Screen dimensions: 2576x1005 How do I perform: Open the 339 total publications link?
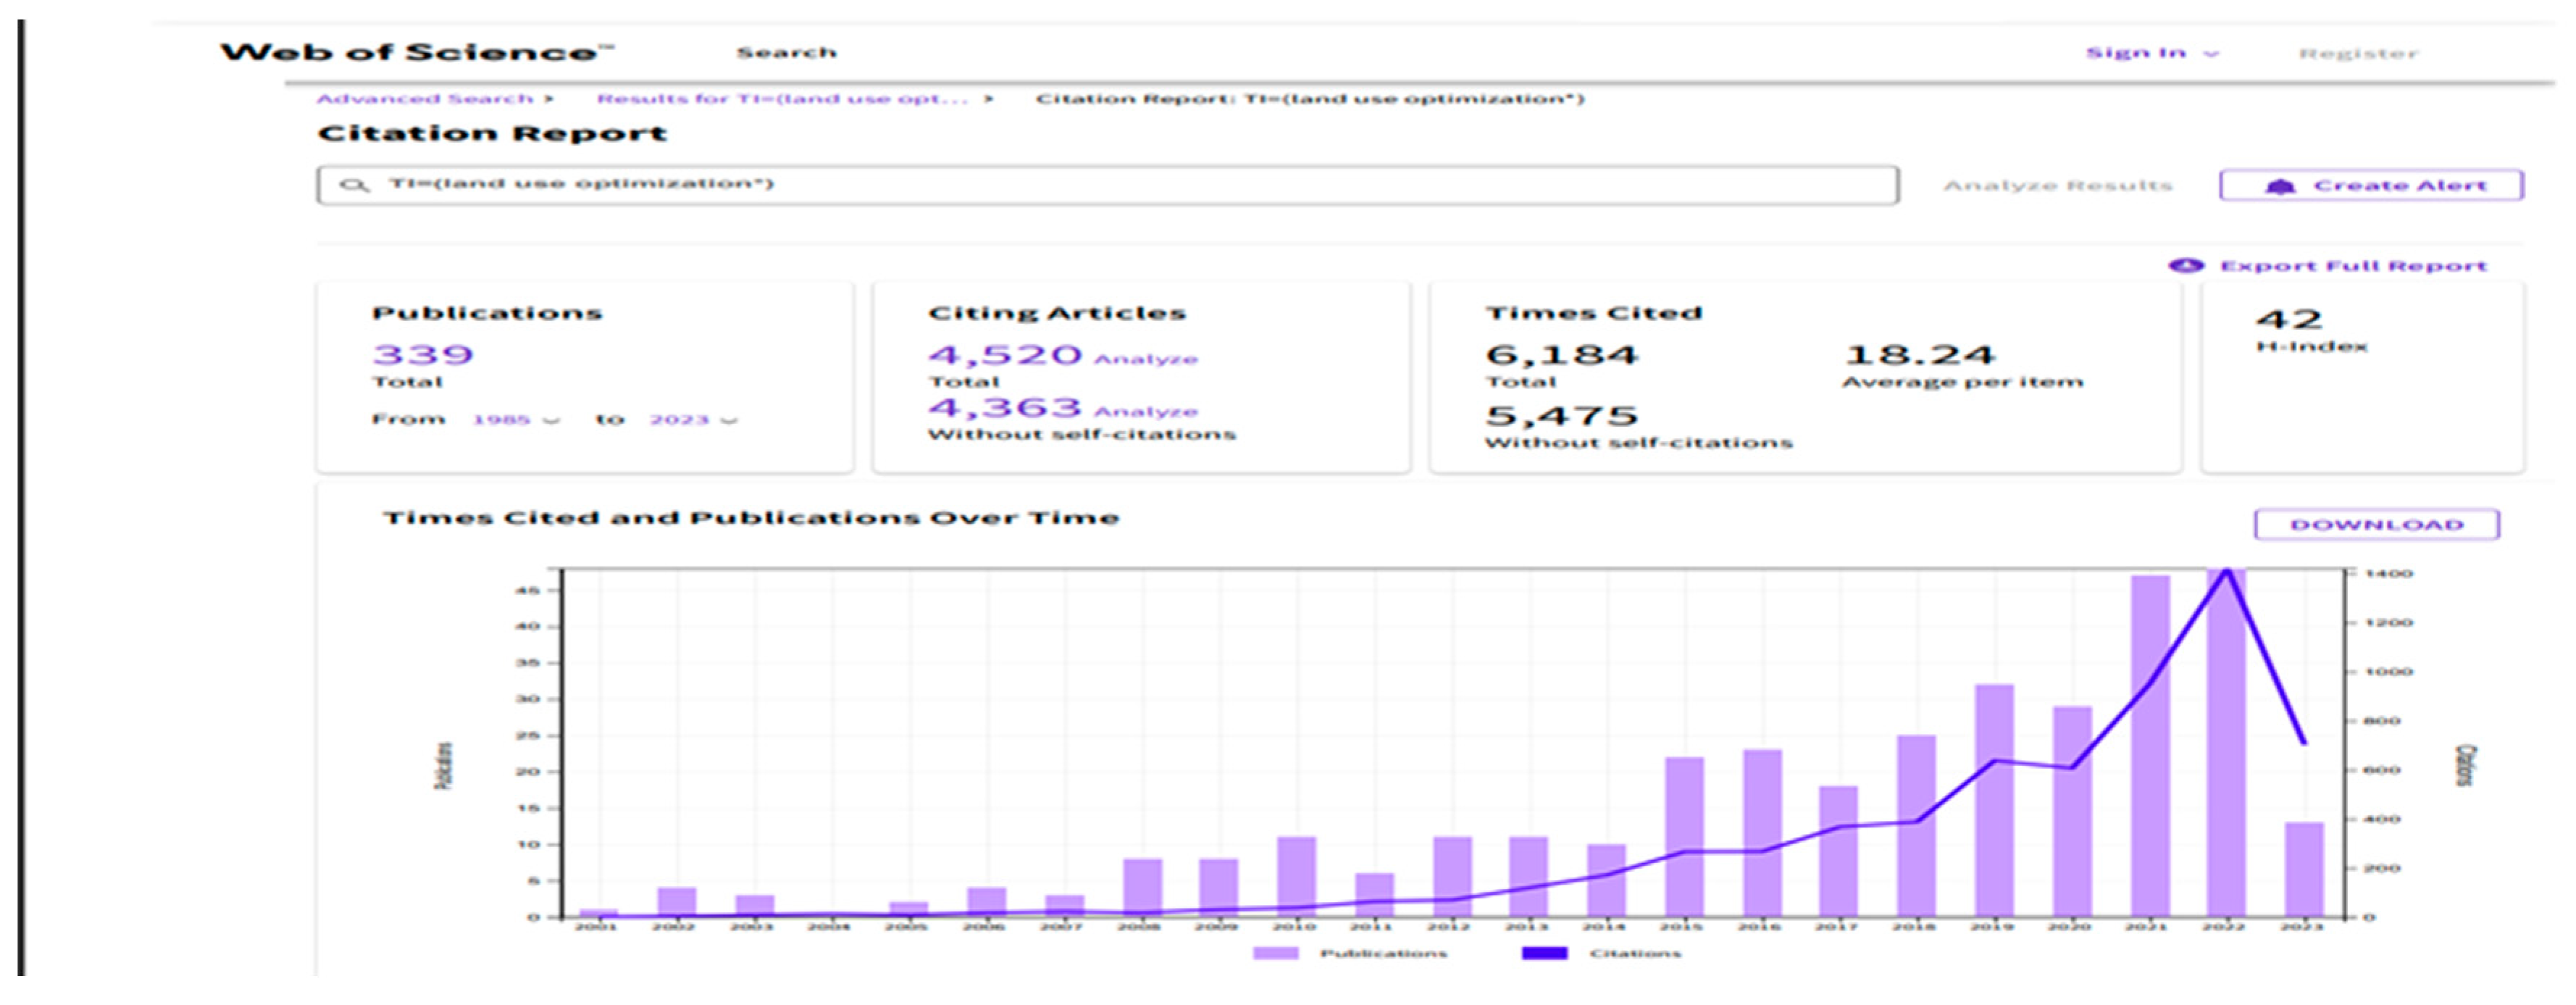[x=422, y=355]
